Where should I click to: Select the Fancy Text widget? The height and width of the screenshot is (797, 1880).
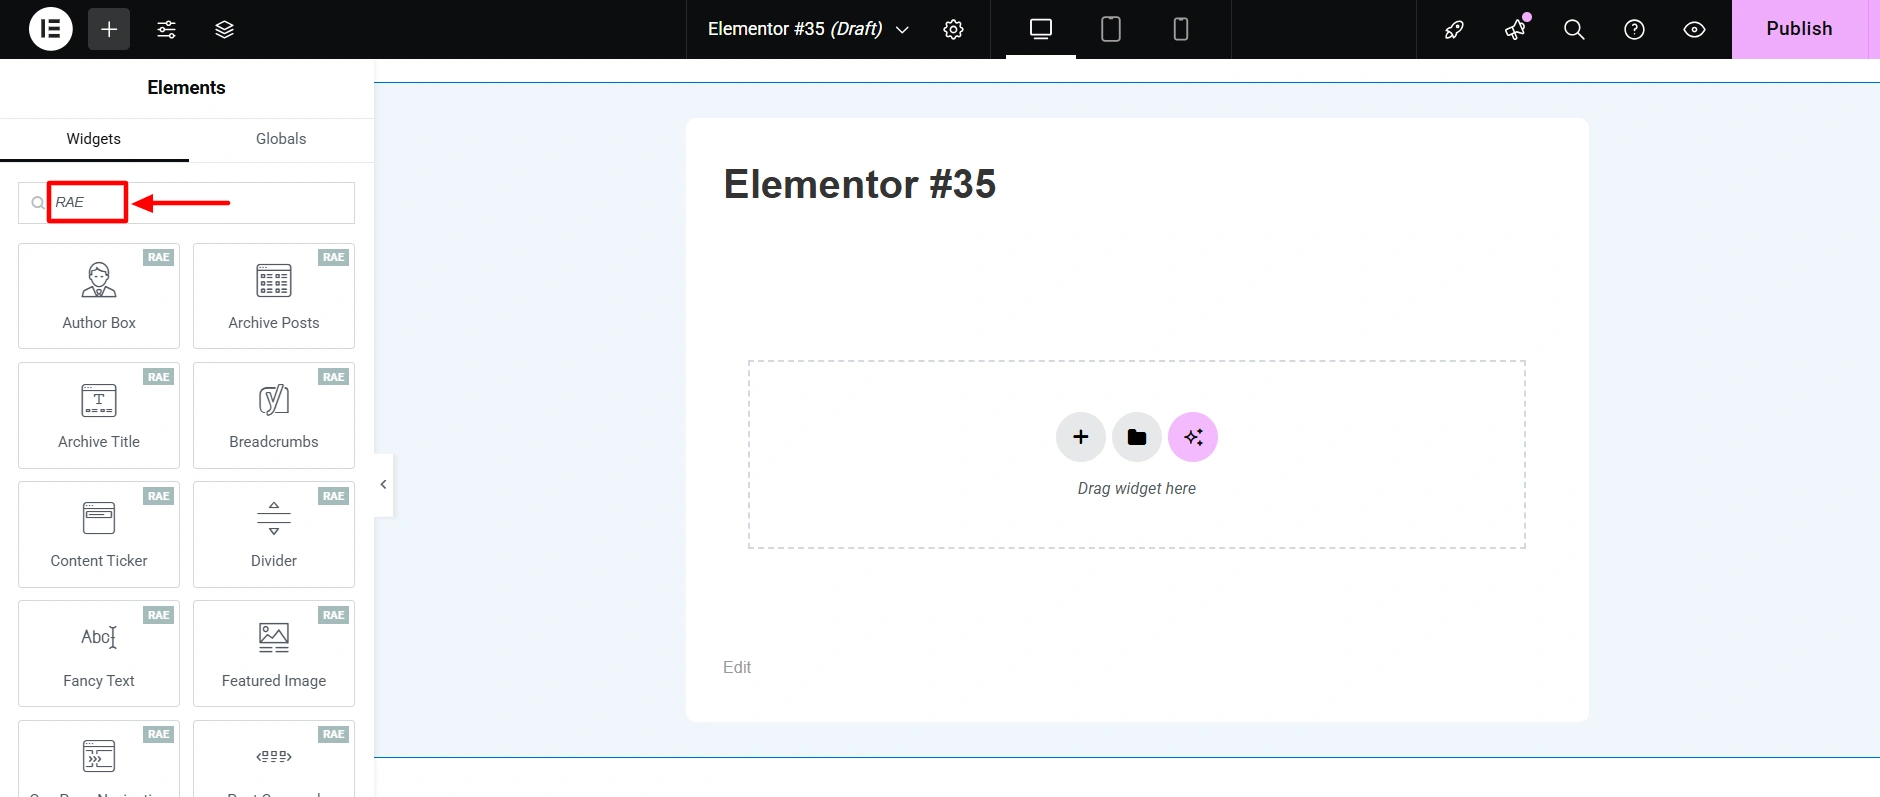pyautogui.click(x=99, y=653)
